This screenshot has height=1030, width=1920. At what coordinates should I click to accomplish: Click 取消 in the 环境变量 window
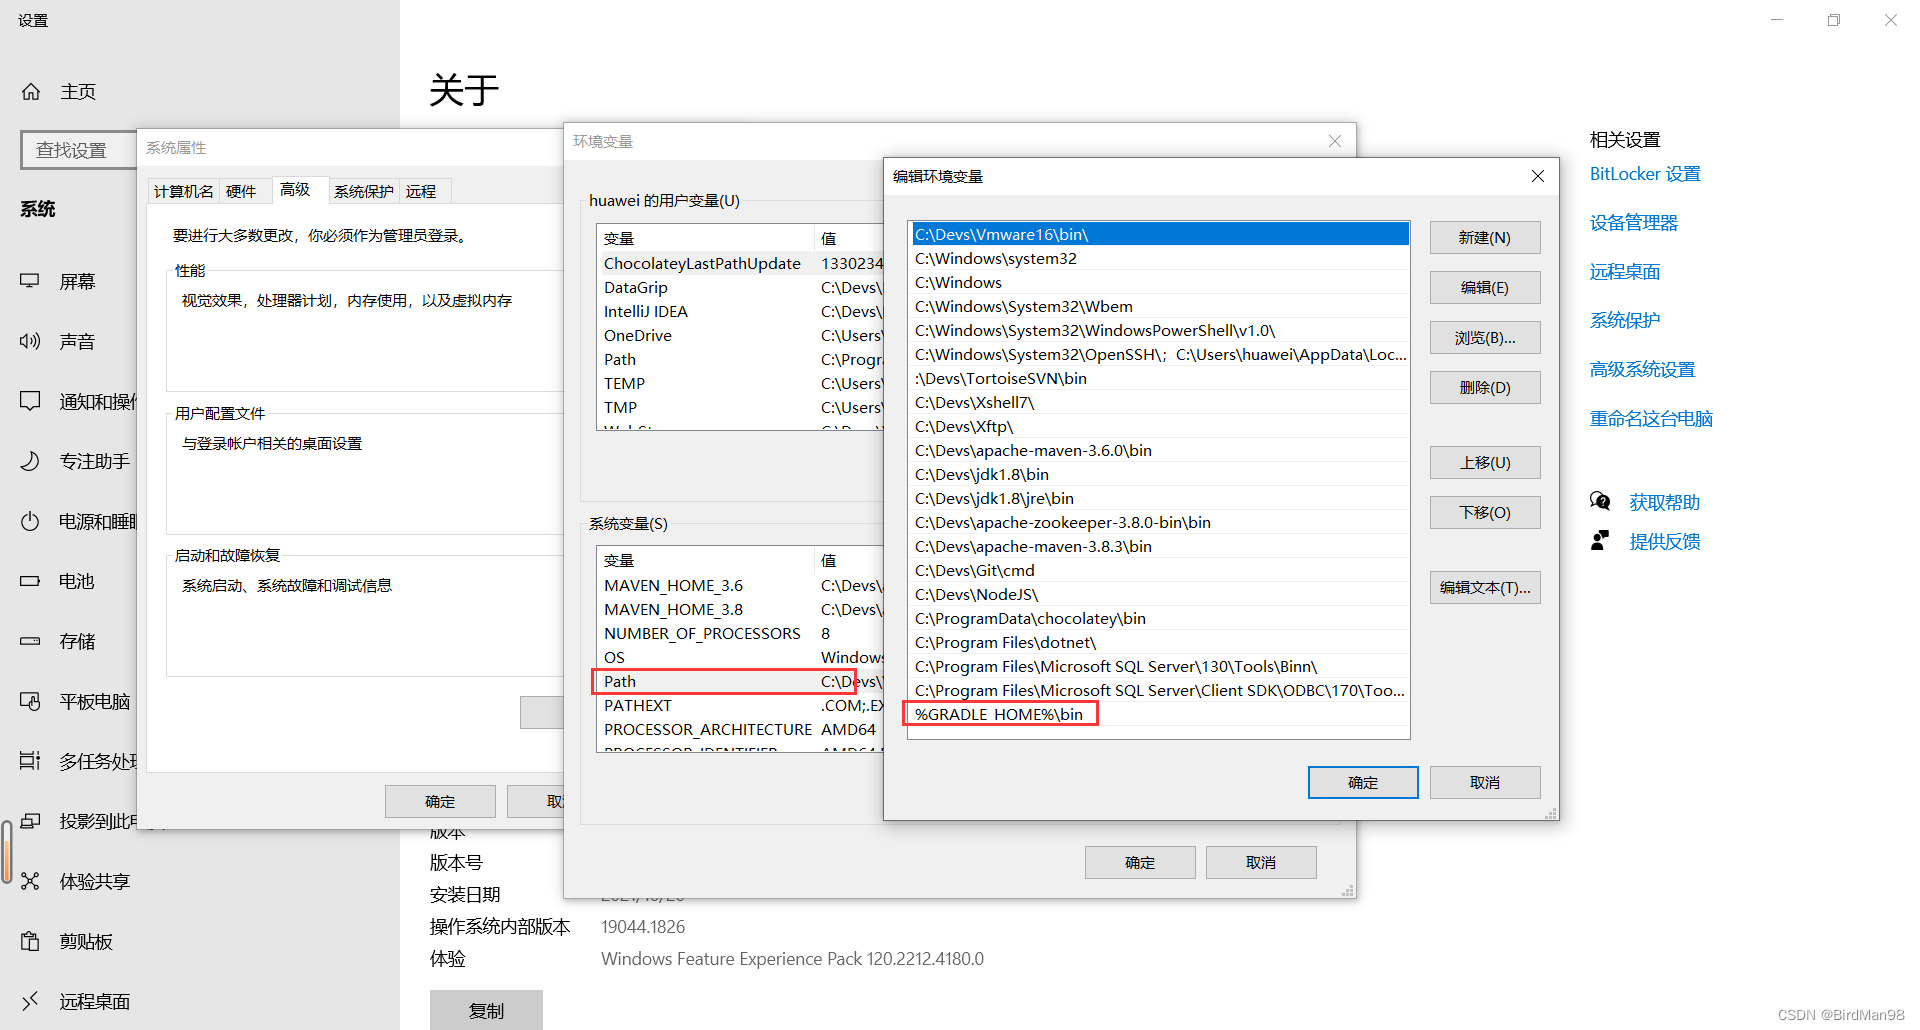(x=1261, y=862)
